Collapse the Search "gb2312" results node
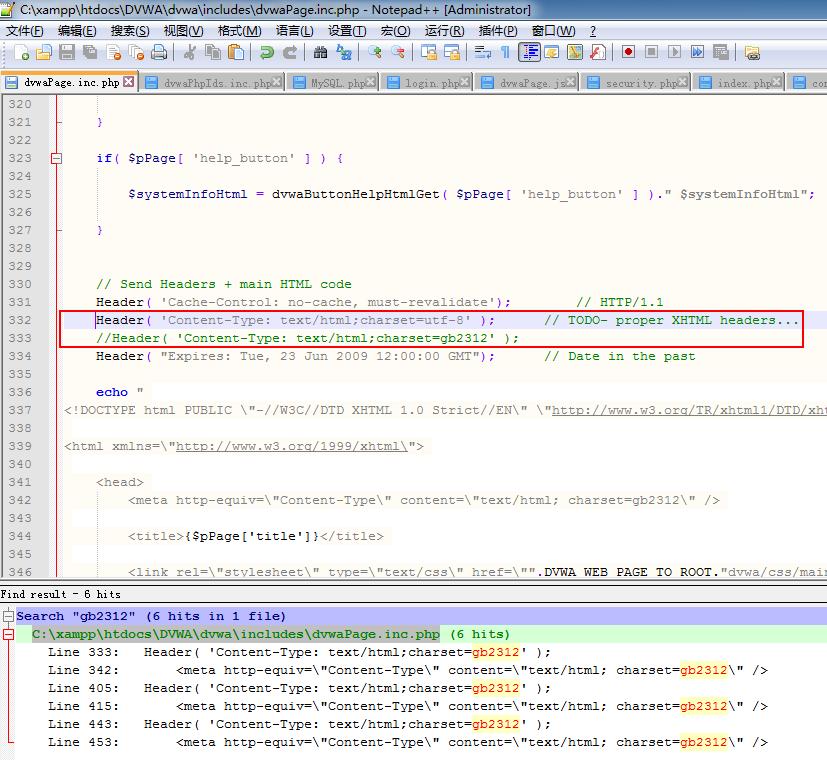The height and width of the screenshot is (760, 827). point(8,616)
